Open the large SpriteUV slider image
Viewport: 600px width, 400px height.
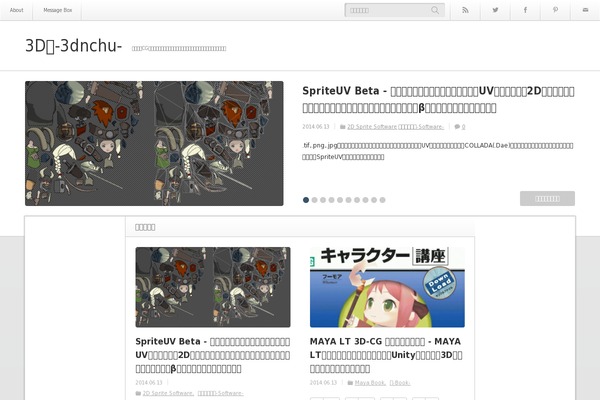[154, 143]
